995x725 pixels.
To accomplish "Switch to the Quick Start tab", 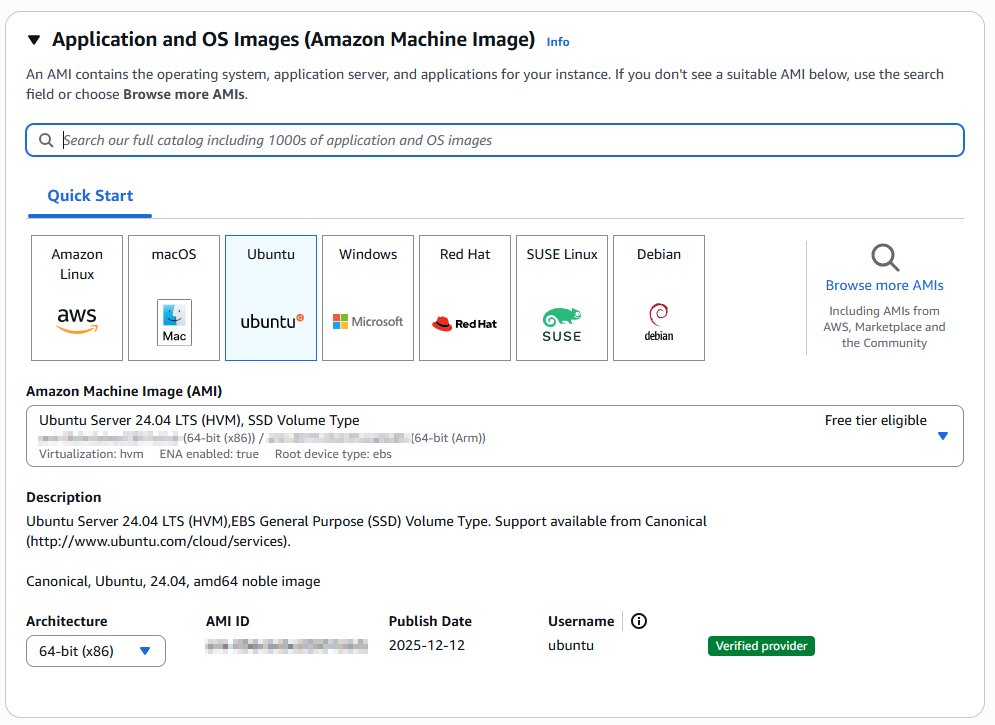I will 89,197.
